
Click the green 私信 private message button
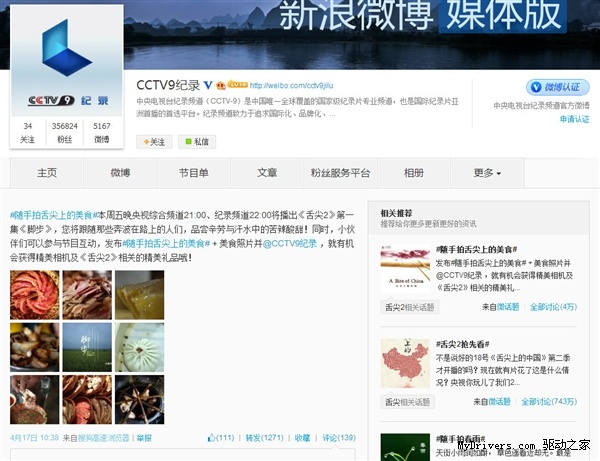[x=196, y=142]
